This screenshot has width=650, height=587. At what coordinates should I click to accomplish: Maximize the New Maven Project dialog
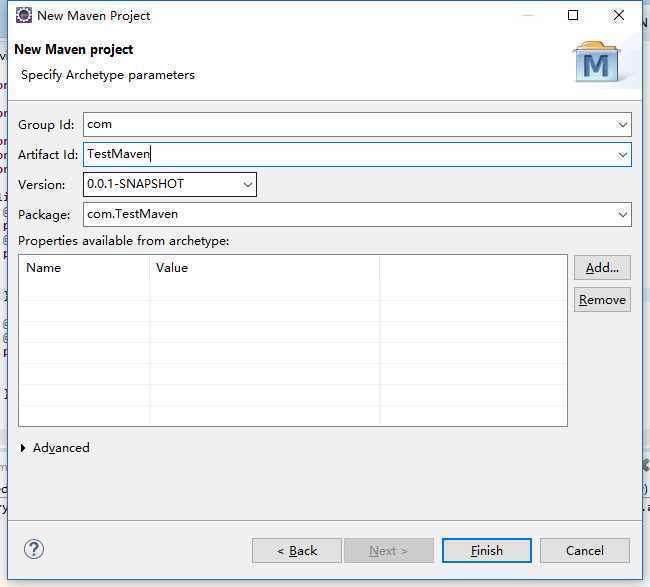pyautogui.click(x=573, y=15)
